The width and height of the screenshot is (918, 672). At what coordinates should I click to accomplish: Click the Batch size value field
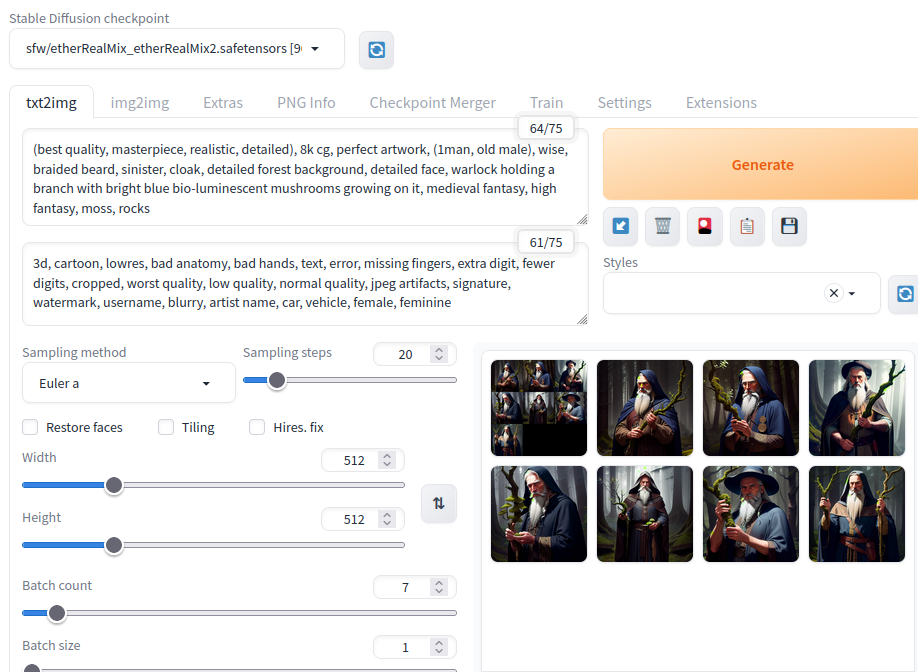point(405,647)
